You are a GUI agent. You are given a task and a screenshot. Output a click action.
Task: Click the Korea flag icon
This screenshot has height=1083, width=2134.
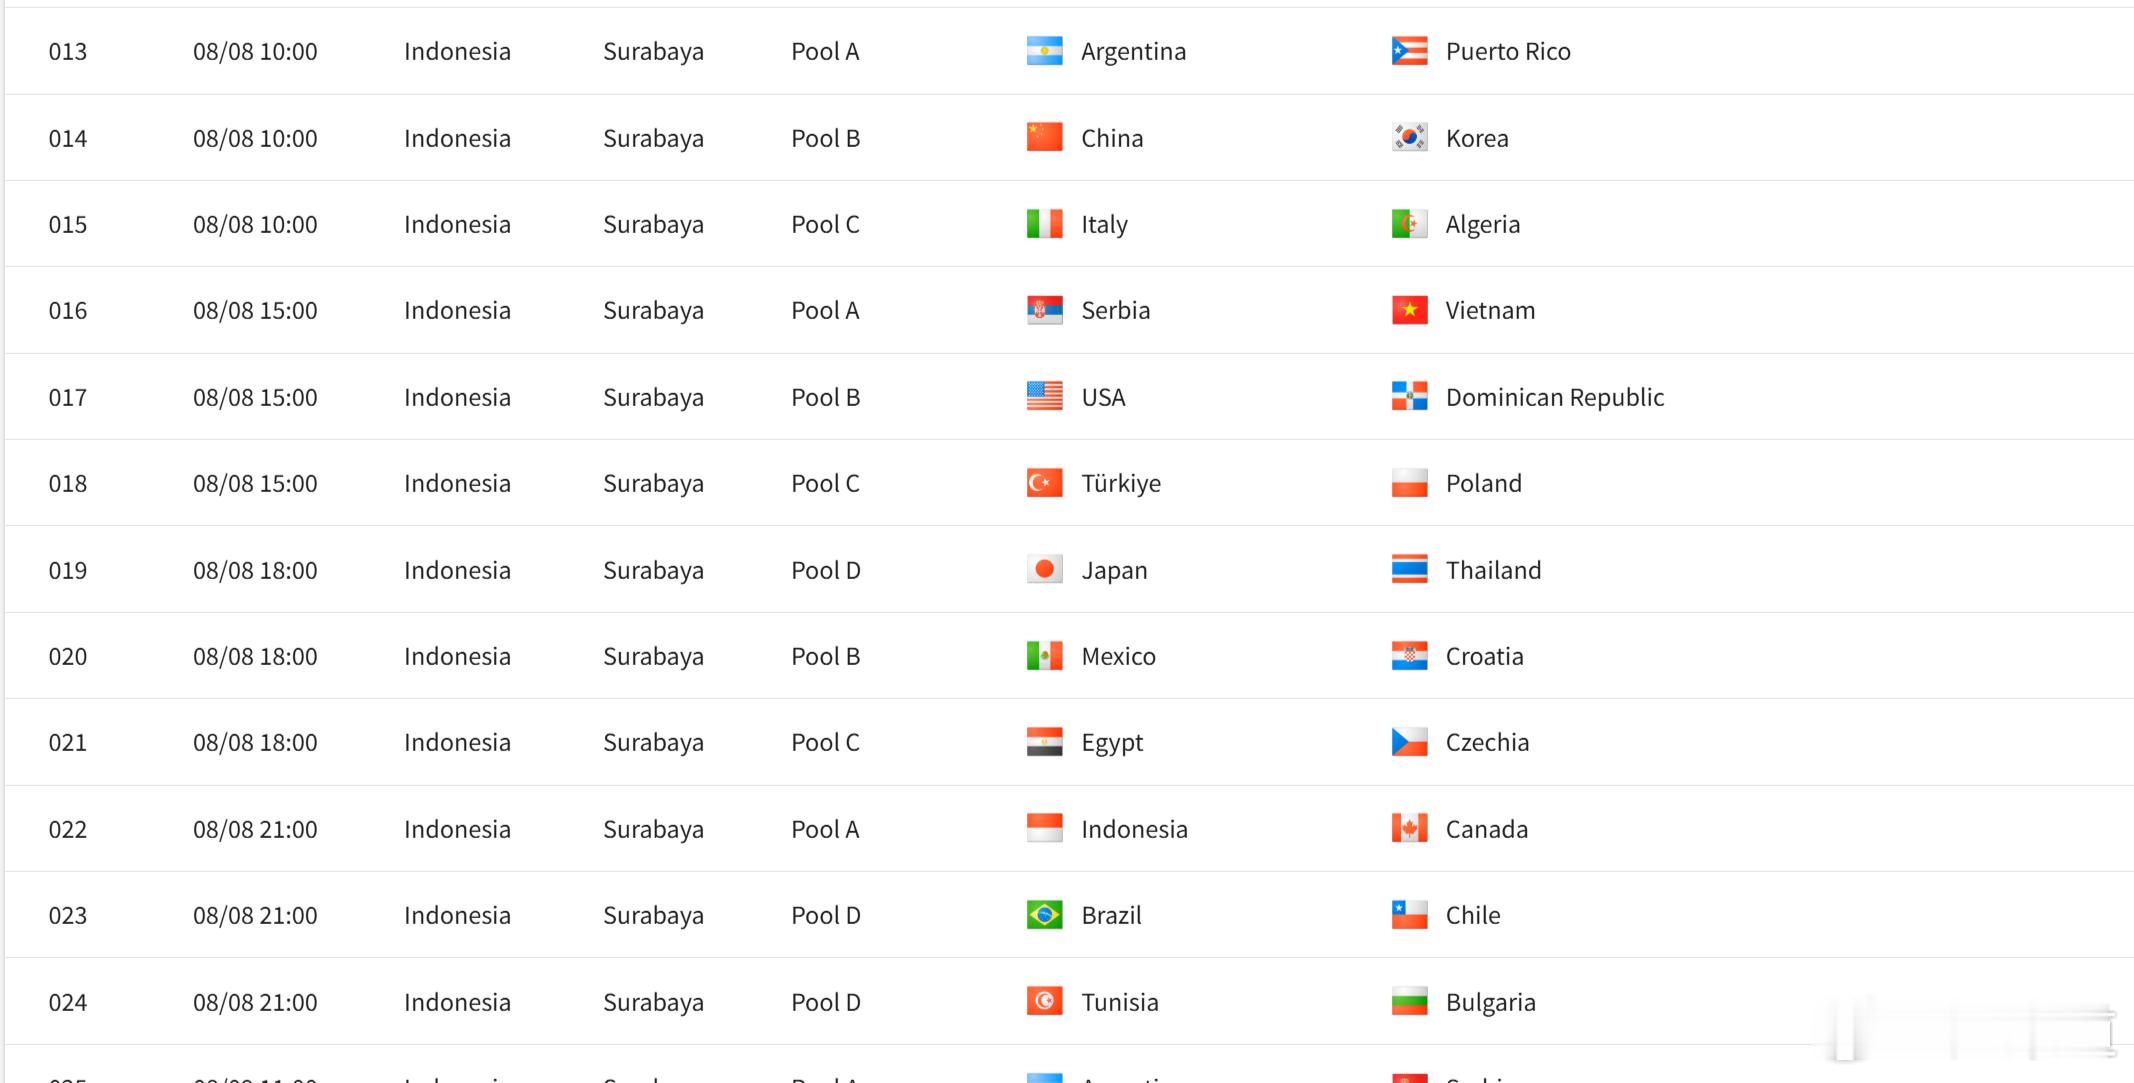[1409, 138]
